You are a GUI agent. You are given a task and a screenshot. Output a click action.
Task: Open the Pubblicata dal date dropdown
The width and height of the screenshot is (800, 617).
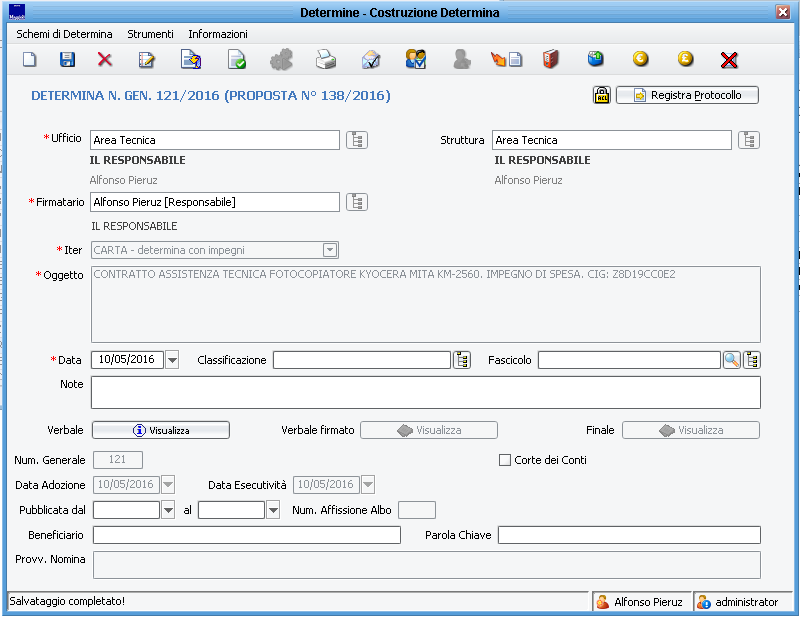[168, 510]
